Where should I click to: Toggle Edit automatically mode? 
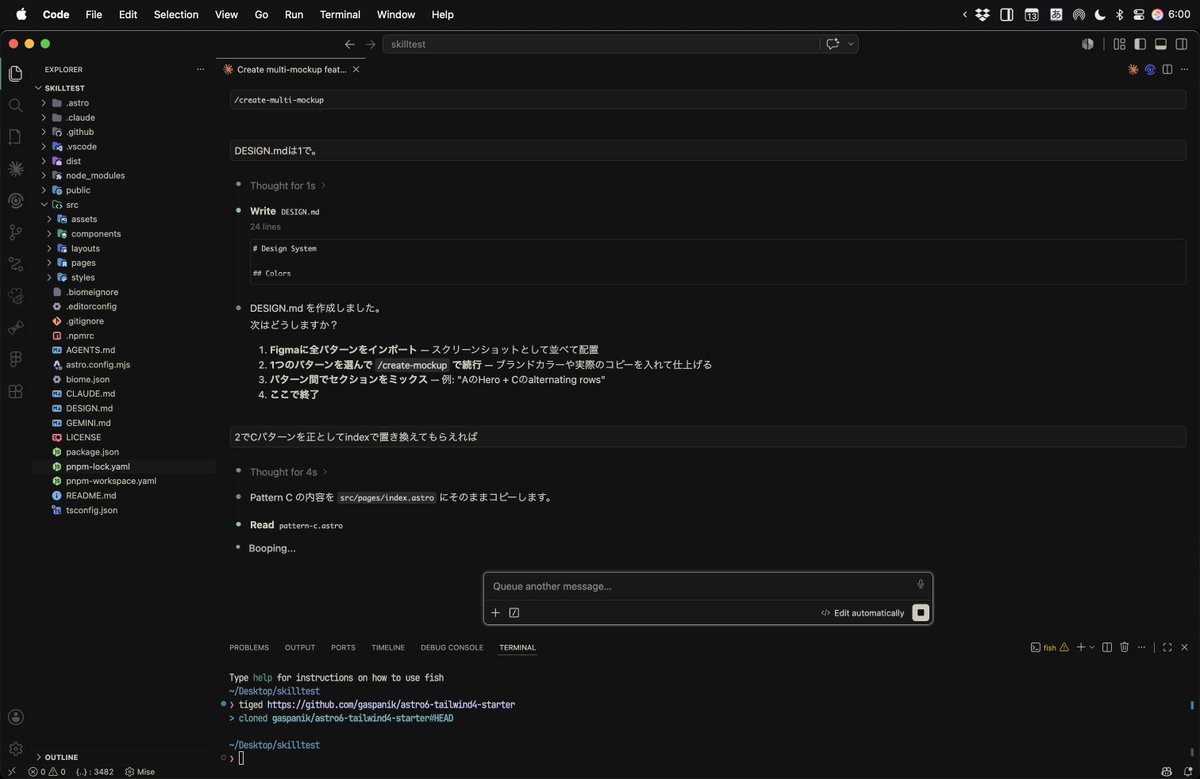[x=862, y=613]
